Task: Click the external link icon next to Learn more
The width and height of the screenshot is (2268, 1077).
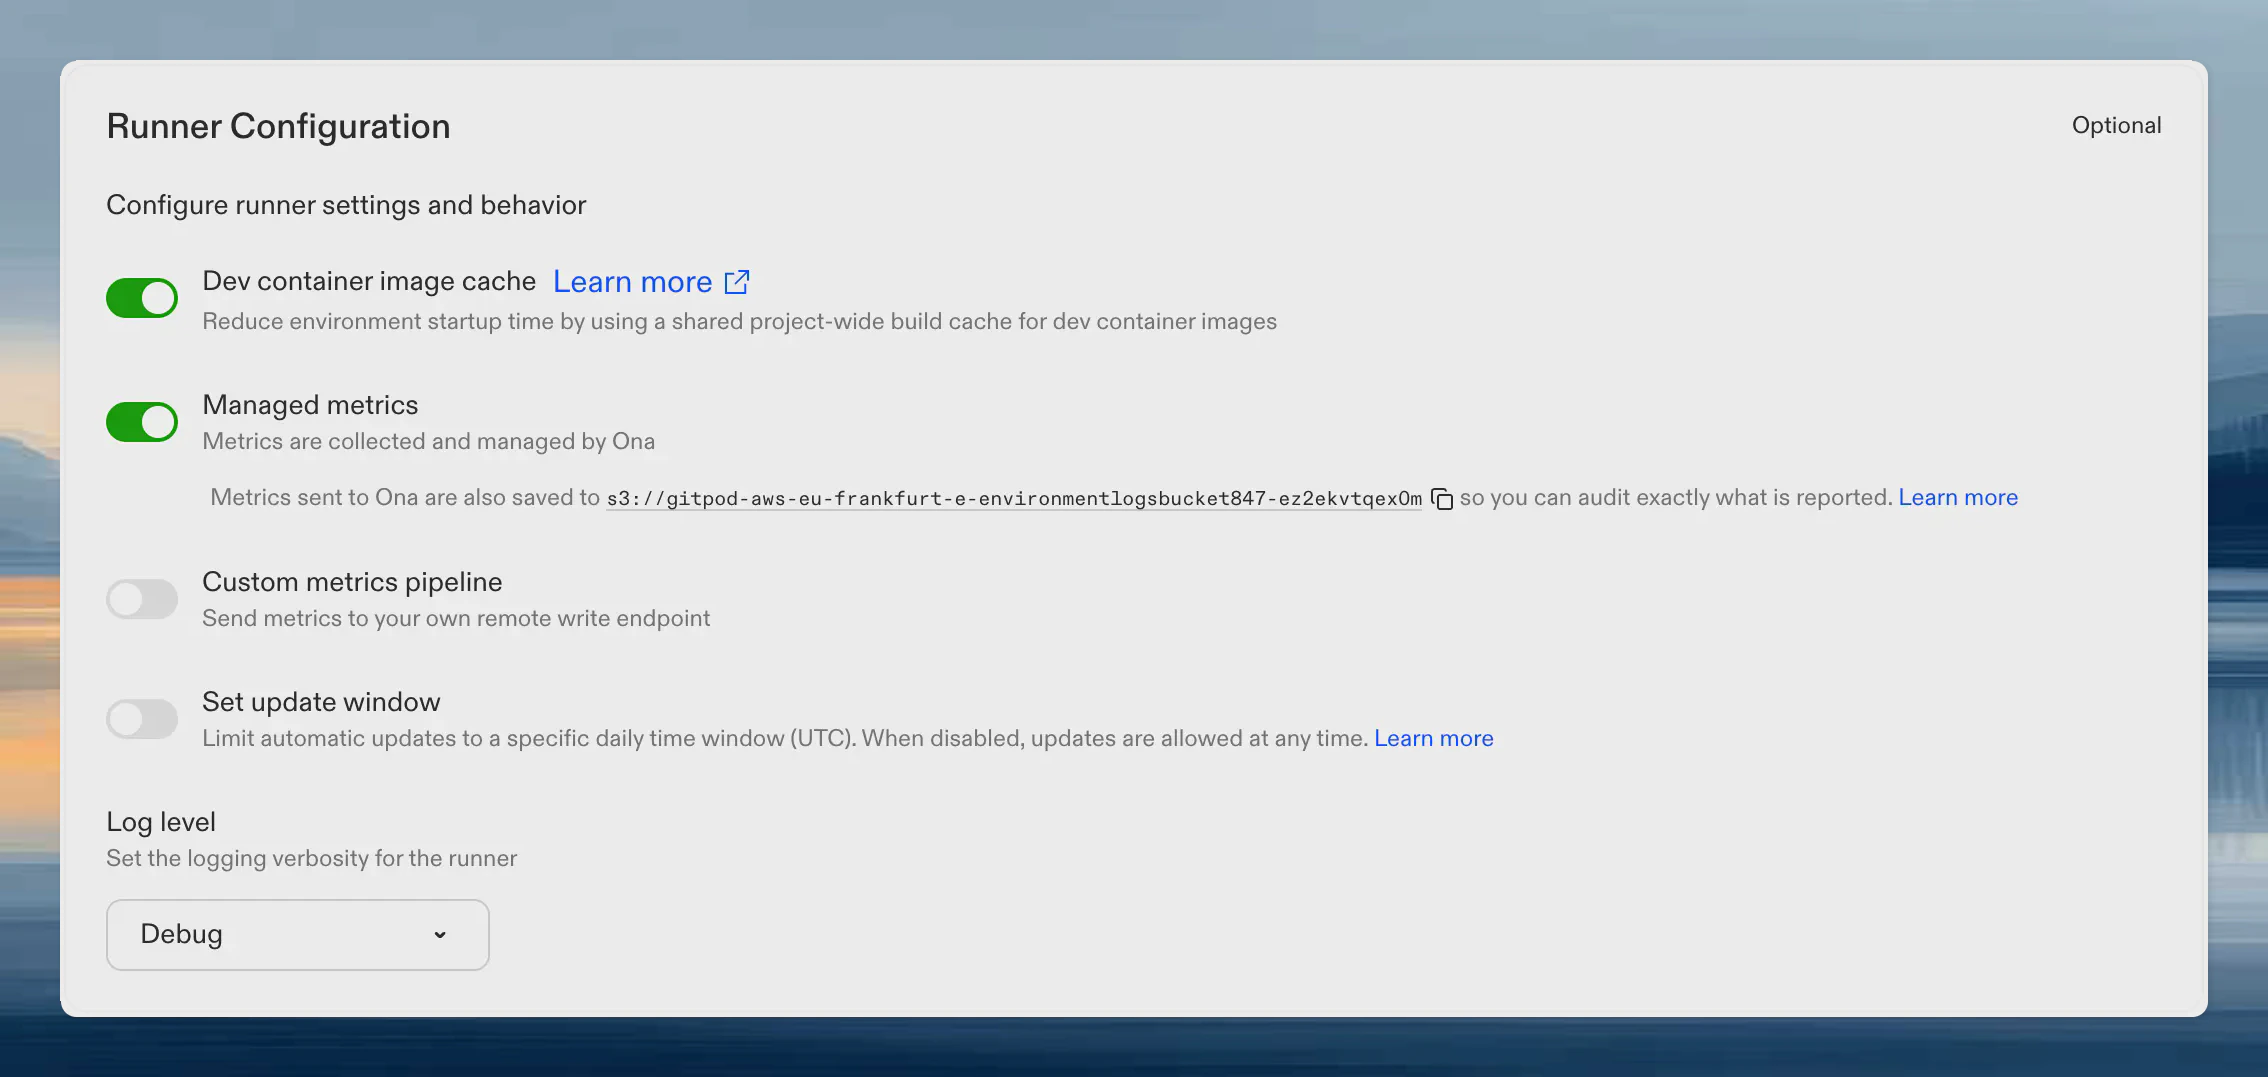Action: [737, 281]
